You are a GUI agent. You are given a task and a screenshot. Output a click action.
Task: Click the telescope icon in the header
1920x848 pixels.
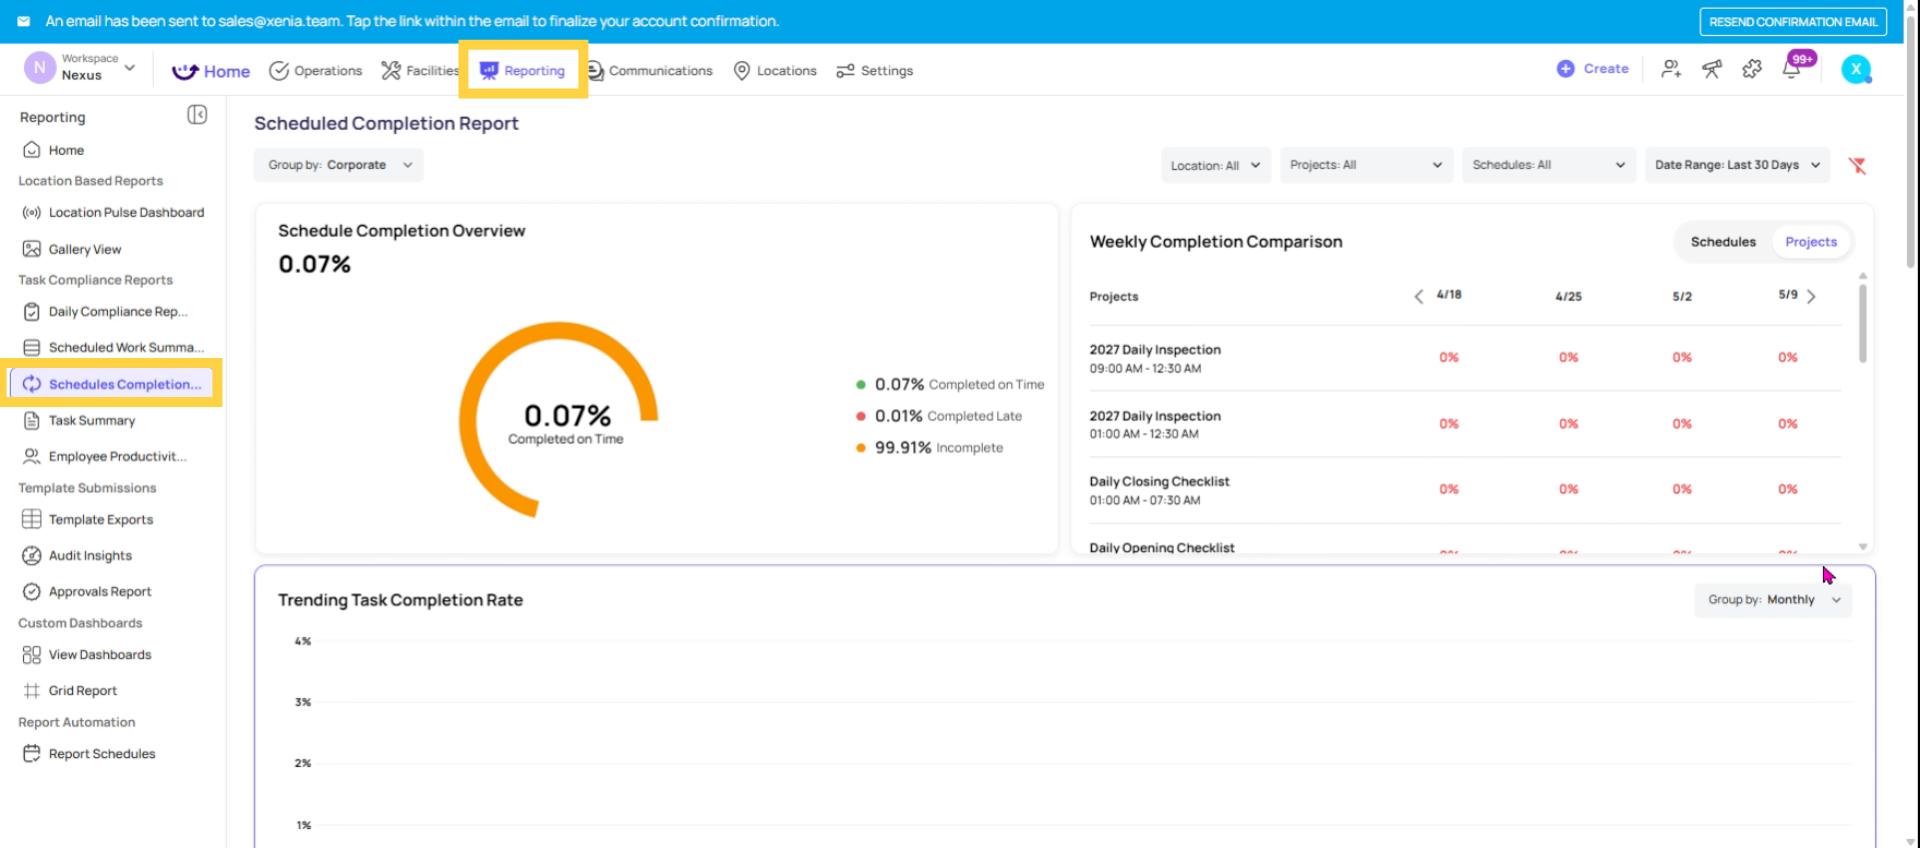click(x=1712, y=69)
